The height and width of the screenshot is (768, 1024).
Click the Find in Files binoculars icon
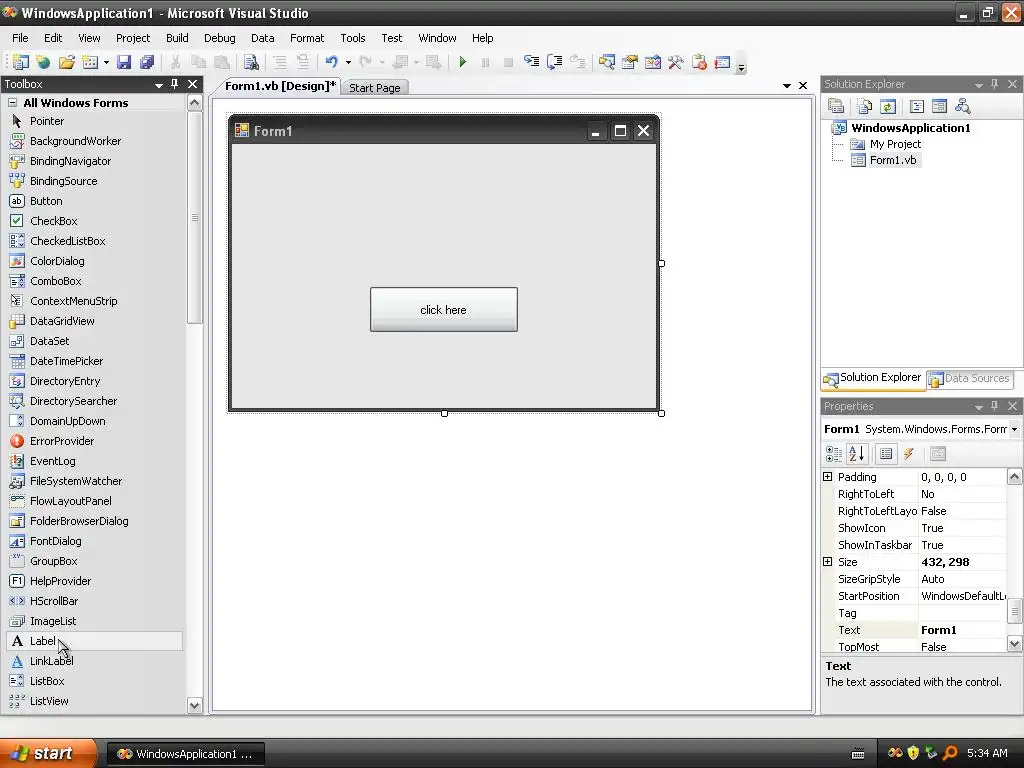(251, 62)
